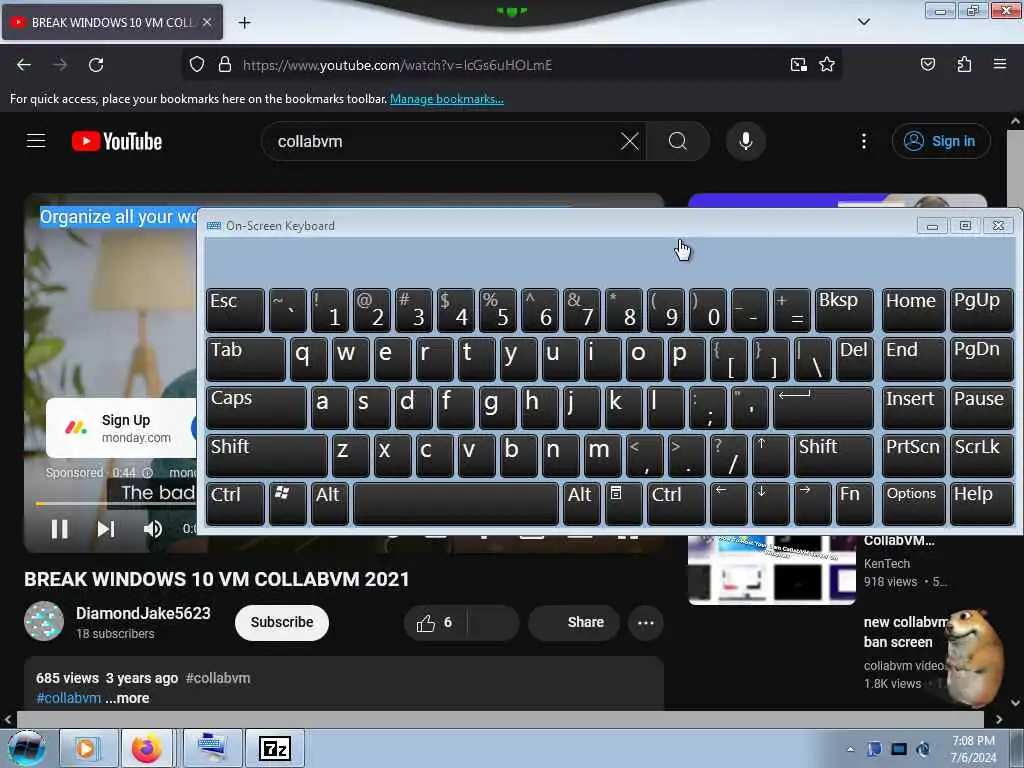The width and height of the screenshot is (1024, 768).
Task: Open Manage bookmarks link
Action: click(447, 99)
